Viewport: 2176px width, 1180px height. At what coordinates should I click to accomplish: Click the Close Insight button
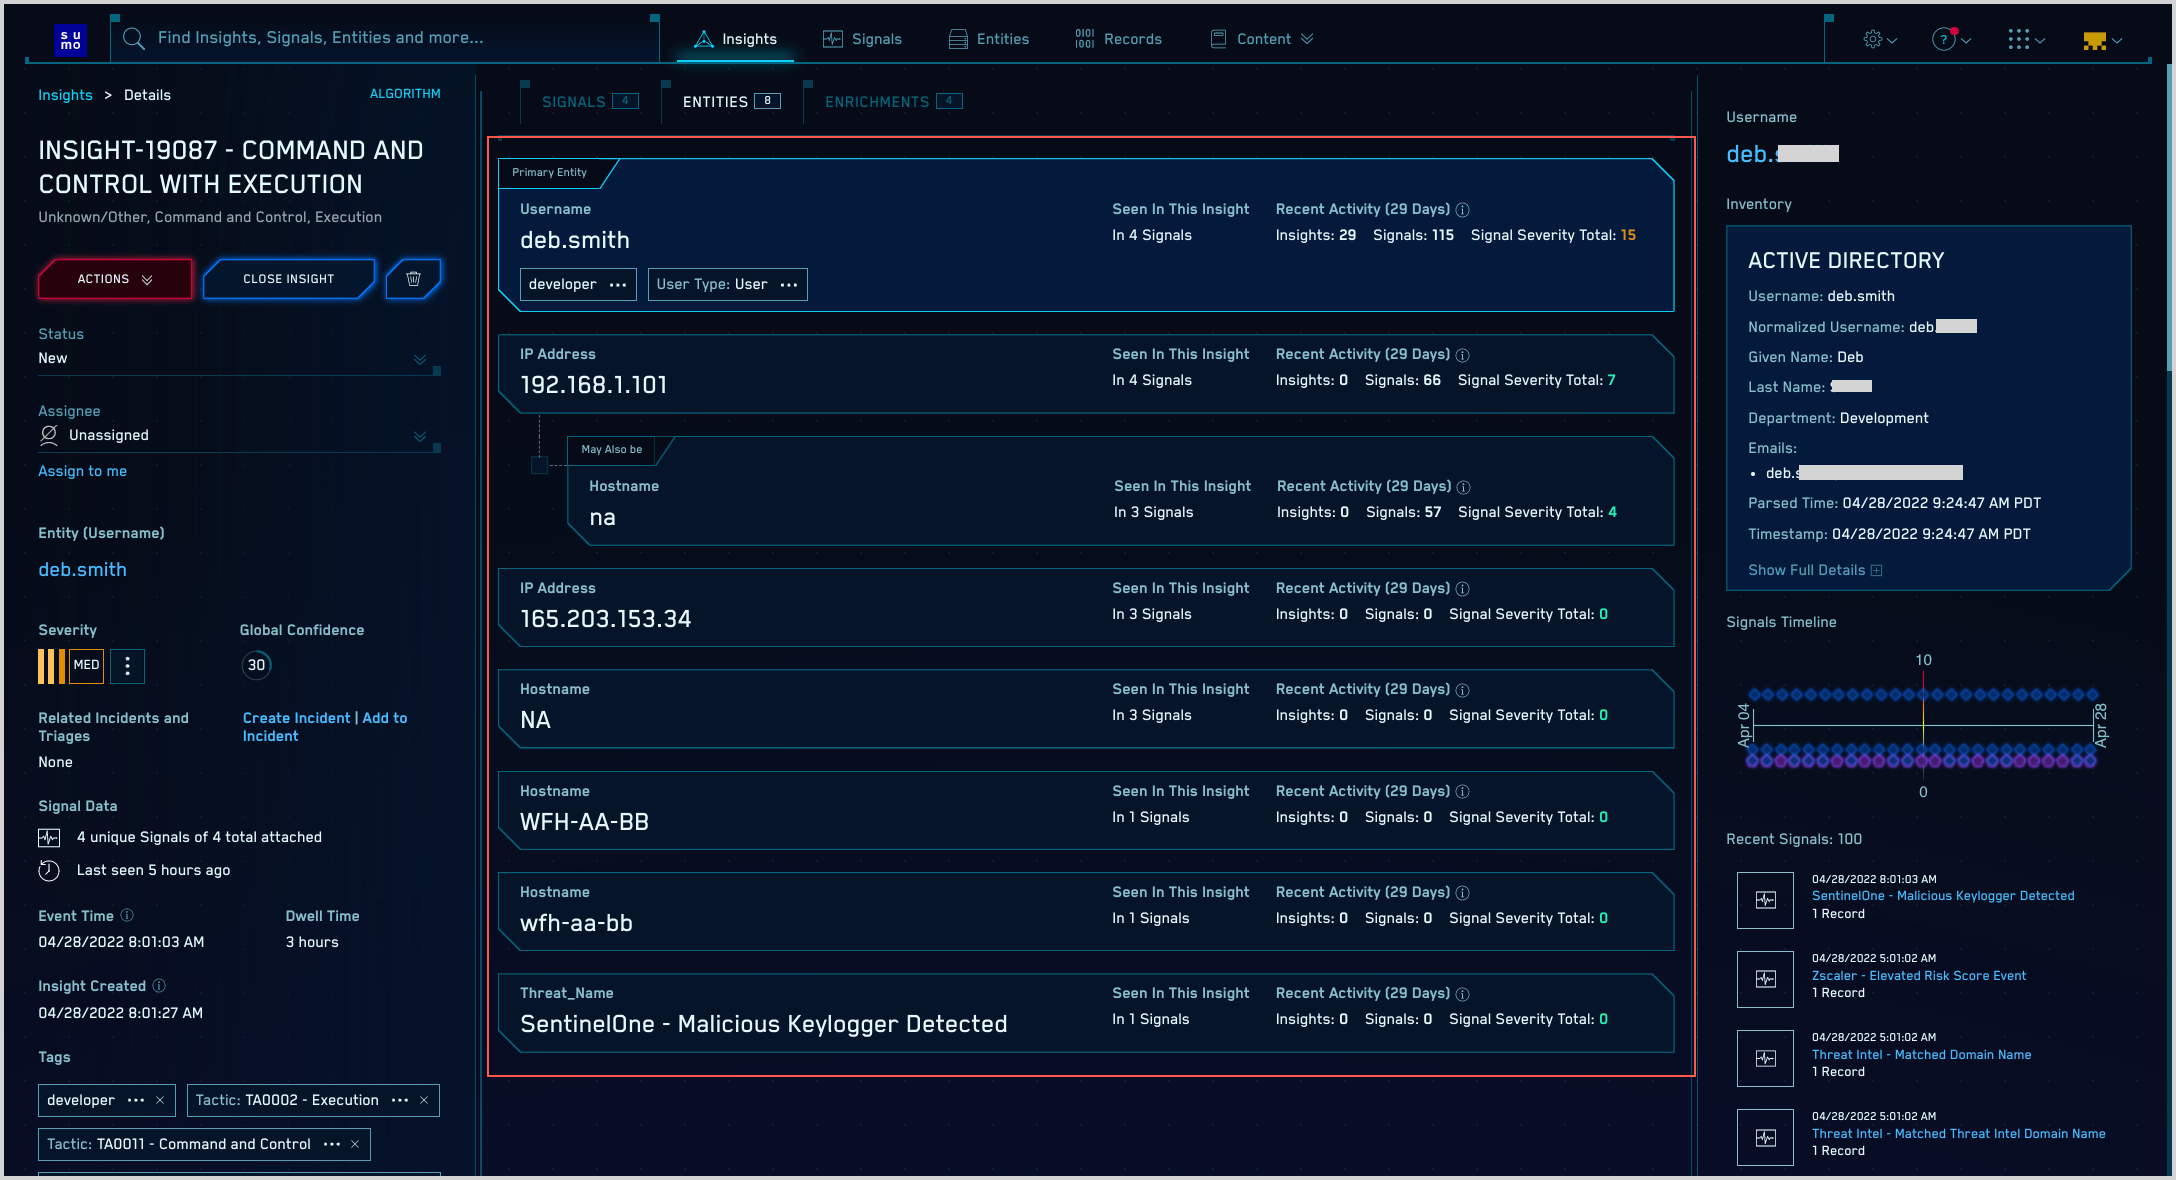click(289, 279)
